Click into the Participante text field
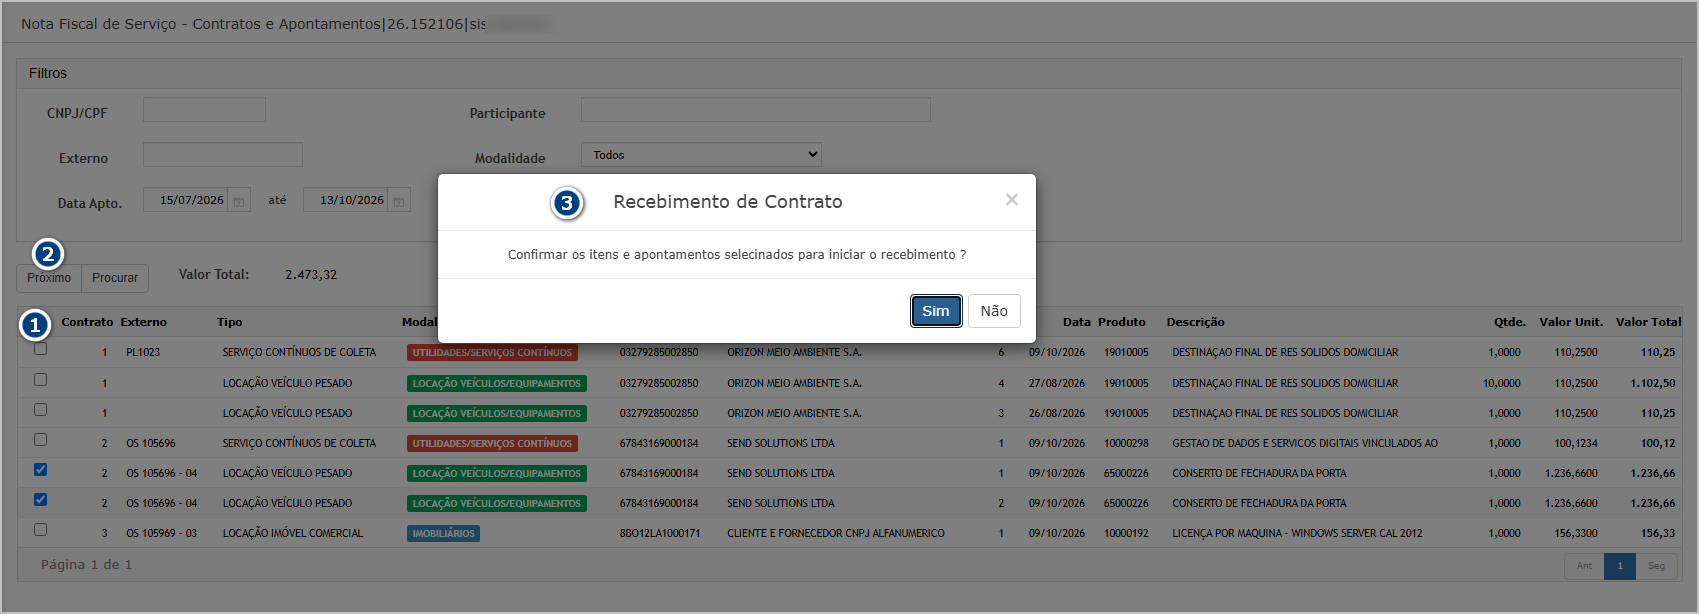 pyautogui.click(x=756, y=110)
